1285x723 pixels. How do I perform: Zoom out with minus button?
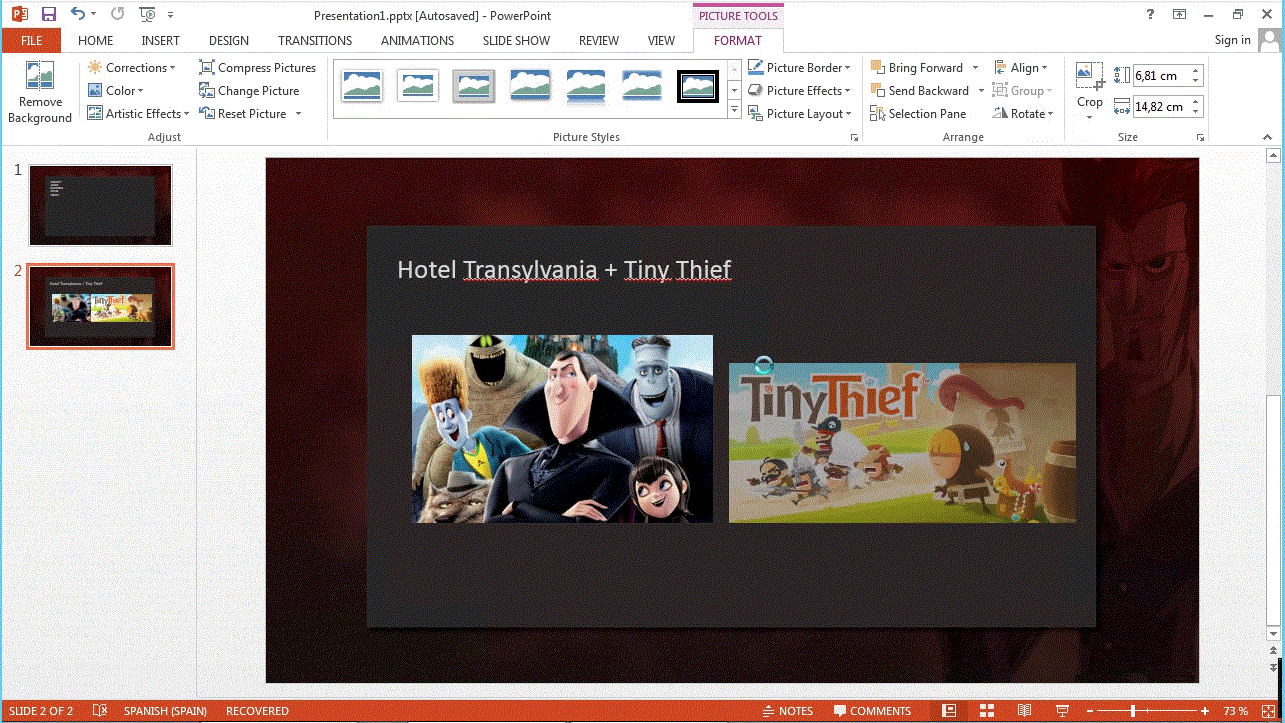(x=1091, y=711)
